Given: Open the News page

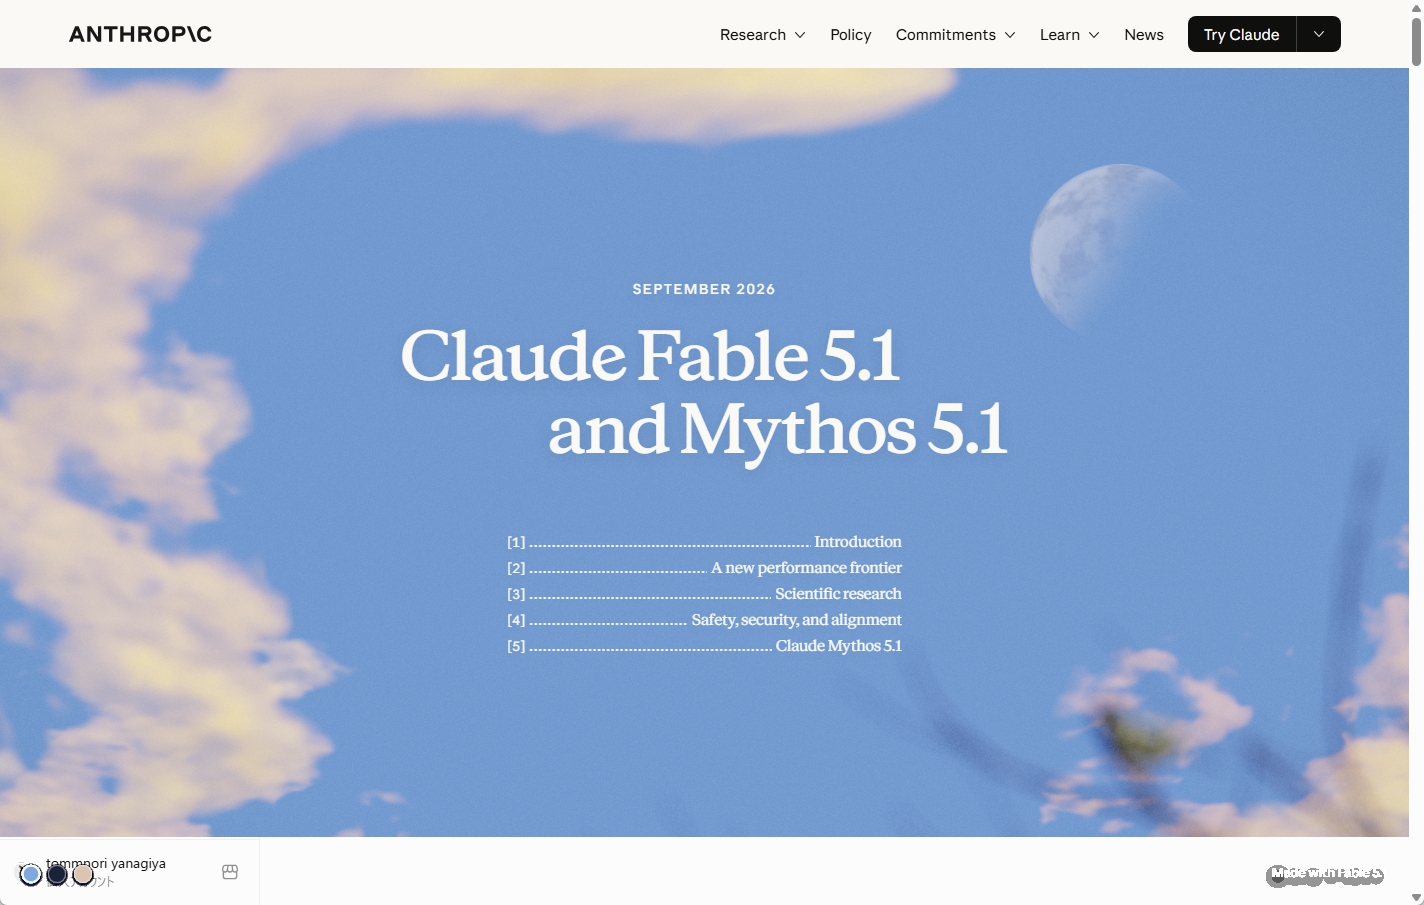Looking at the screenshot, I should (1144, 35).
